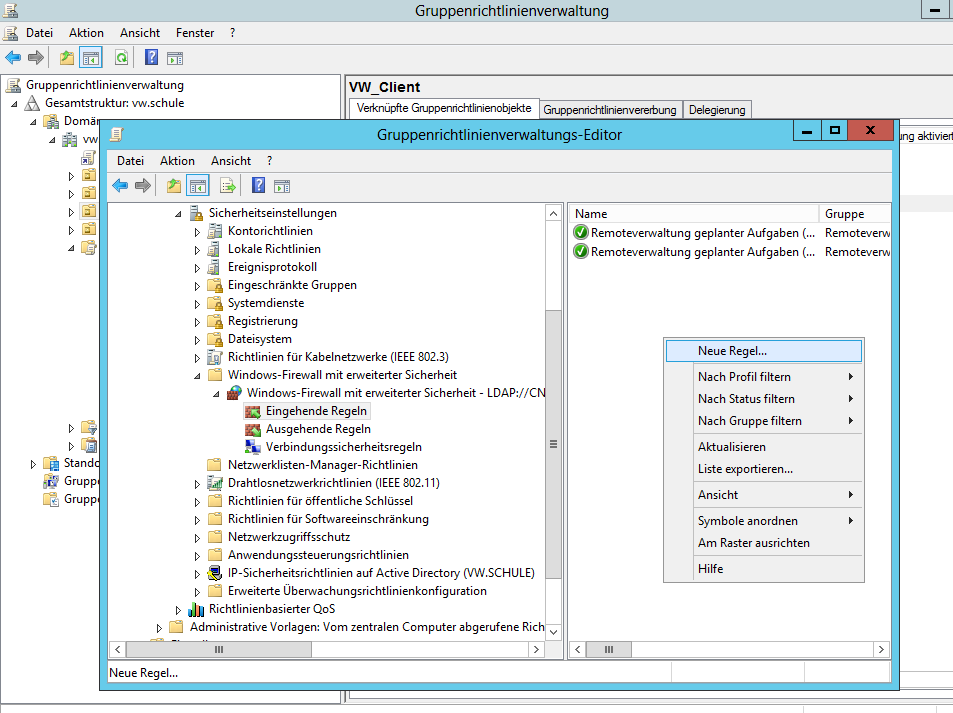Show the action pane icon in the editor toolbar
This screenshot has height=713, width=953.
(282, 185)
